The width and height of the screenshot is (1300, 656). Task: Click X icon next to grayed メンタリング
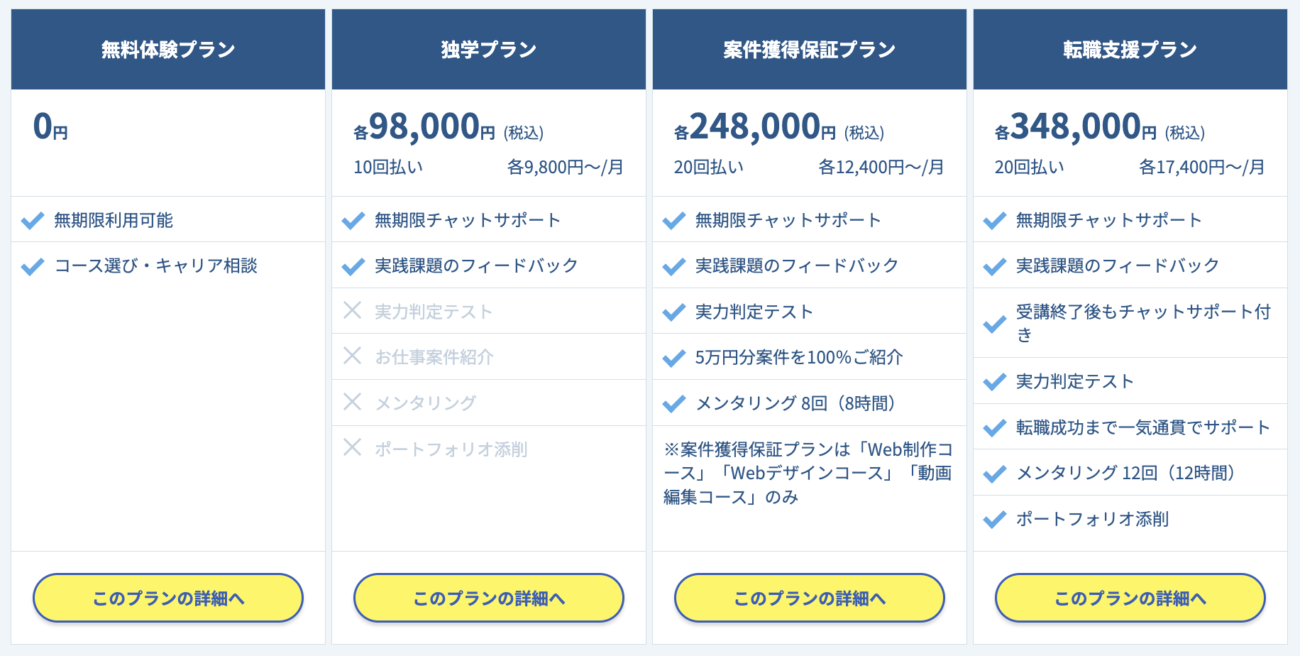tap(352, 402)
